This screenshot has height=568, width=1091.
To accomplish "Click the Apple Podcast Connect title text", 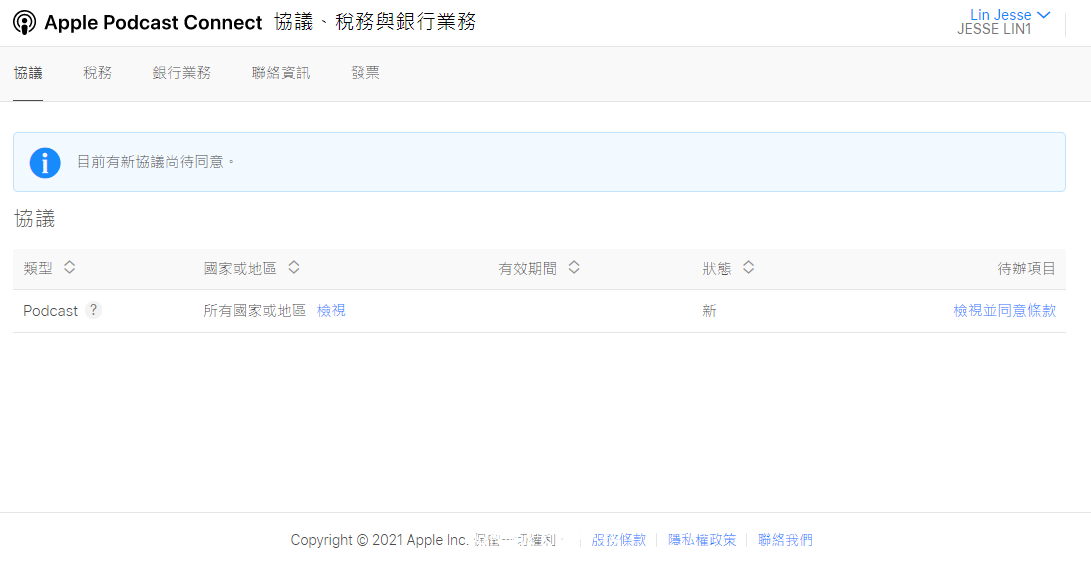I will click(x=153, y=22).
